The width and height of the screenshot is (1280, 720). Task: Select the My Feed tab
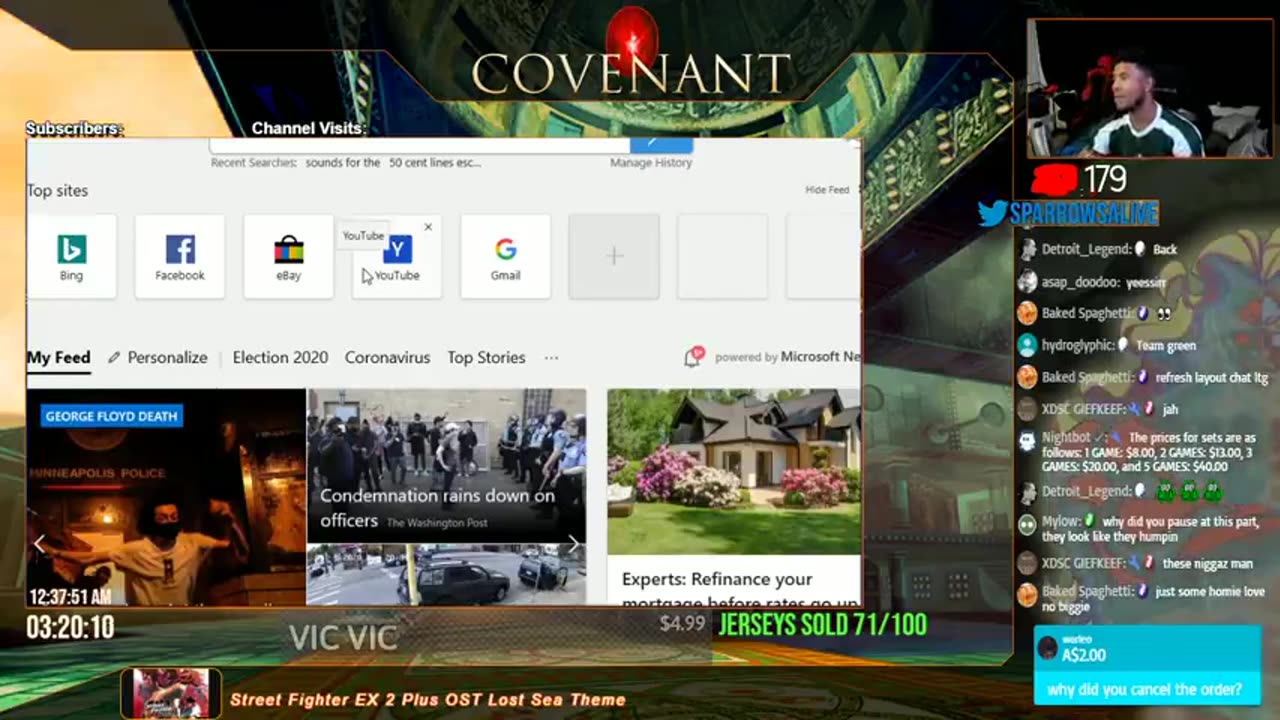pyautogui.click(x=58, y=357)
